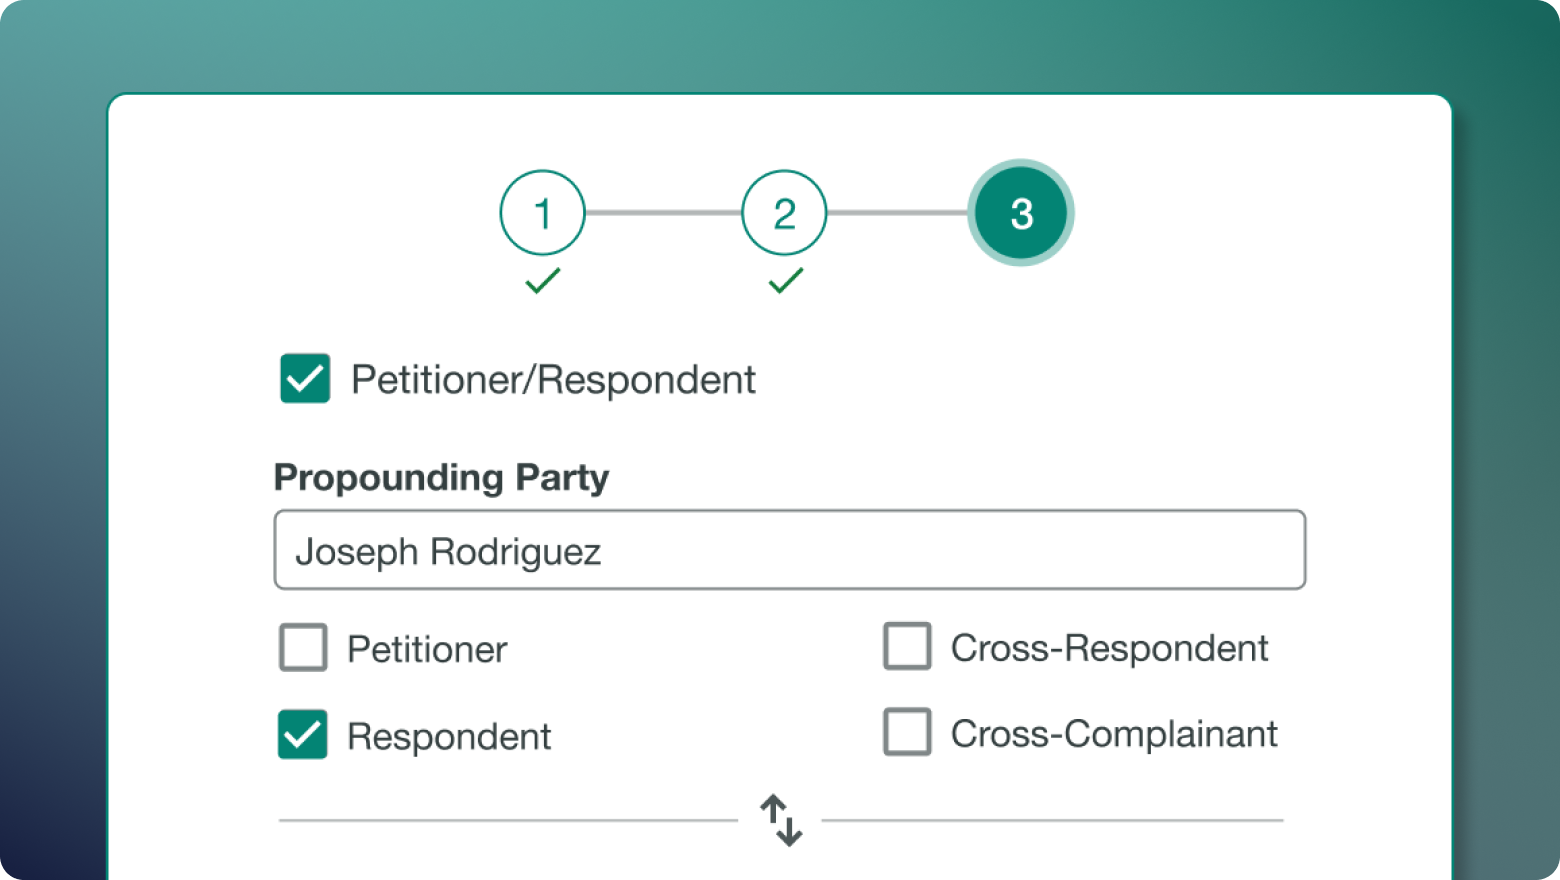Check the Cross-Respondent box
1560x880 pixels.
(x=907, y=647)
